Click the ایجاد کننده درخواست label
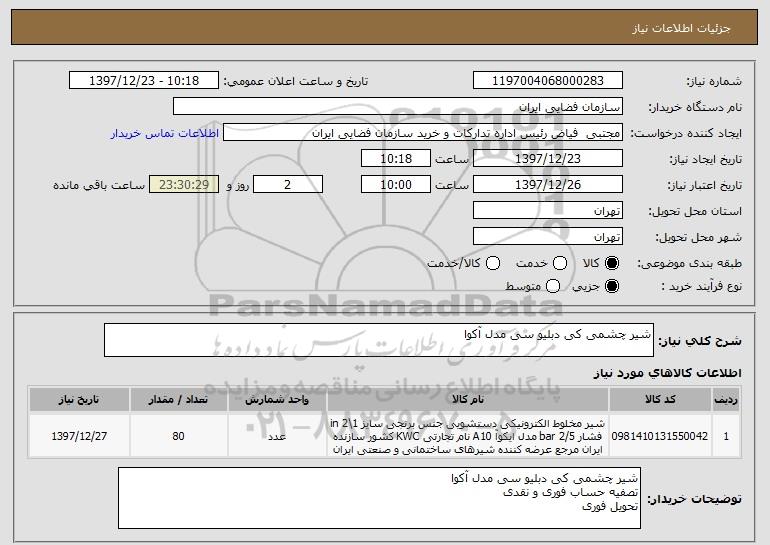The width and height of the screenshot is (770, 545). click(x=686, y=133)
